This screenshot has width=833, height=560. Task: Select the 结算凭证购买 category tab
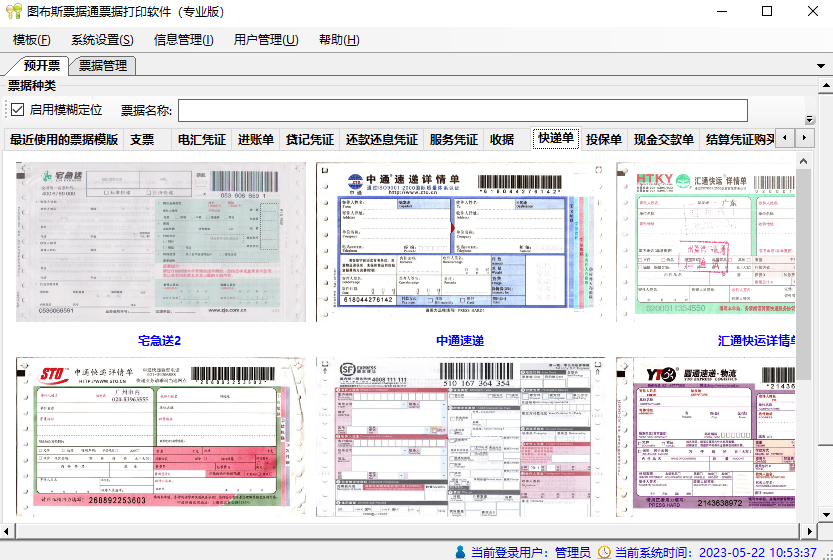[739, 140]
